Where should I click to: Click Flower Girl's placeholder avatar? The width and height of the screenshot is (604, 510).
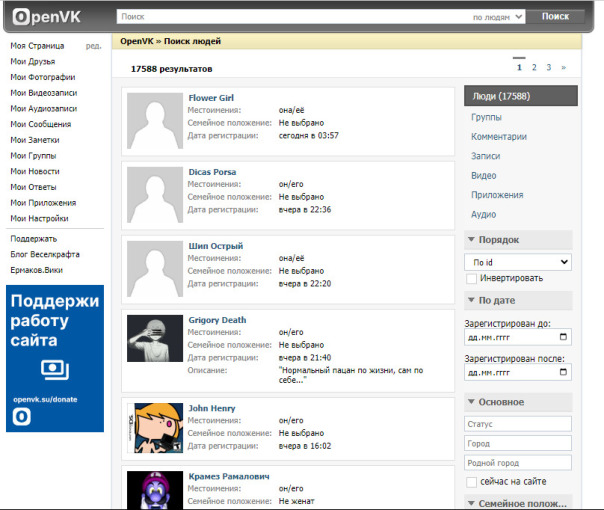(x=153, y=122)
